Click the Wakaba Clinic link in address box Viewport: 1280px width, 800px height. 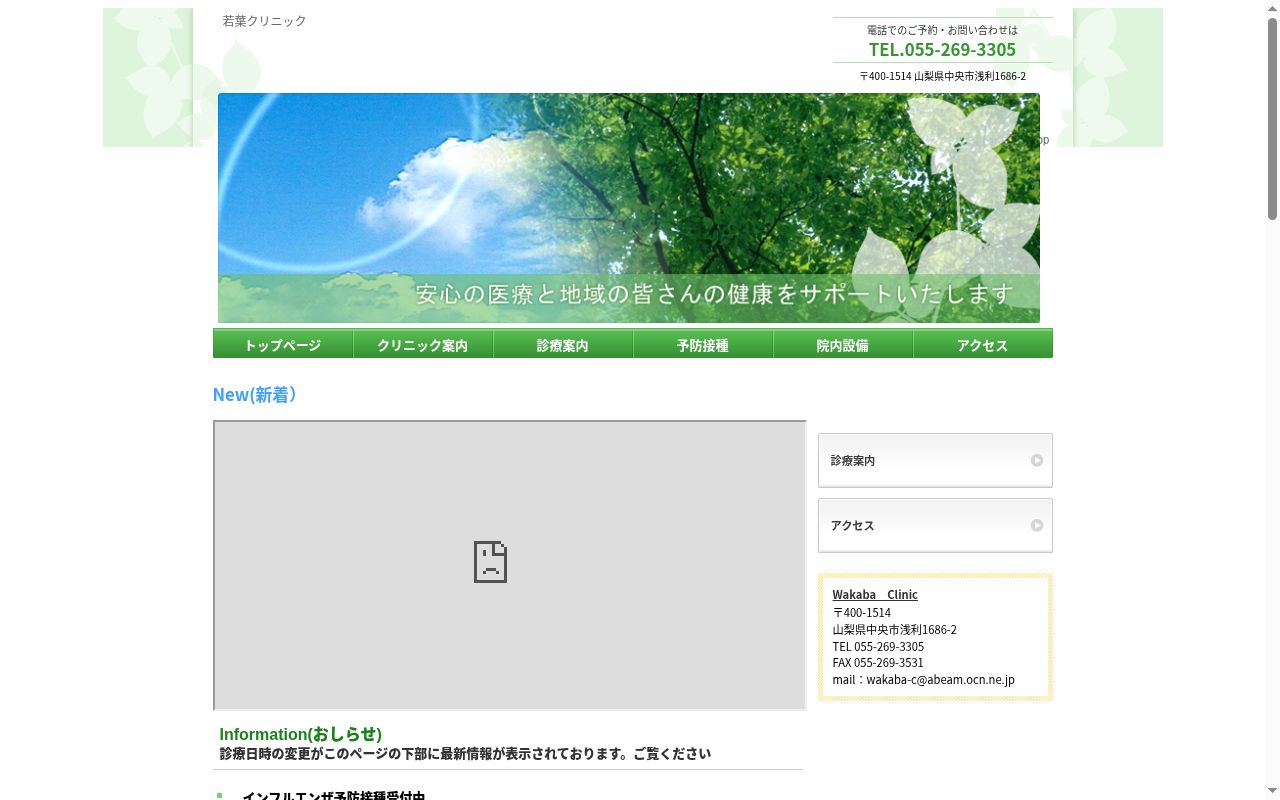[x=875, y=595]
